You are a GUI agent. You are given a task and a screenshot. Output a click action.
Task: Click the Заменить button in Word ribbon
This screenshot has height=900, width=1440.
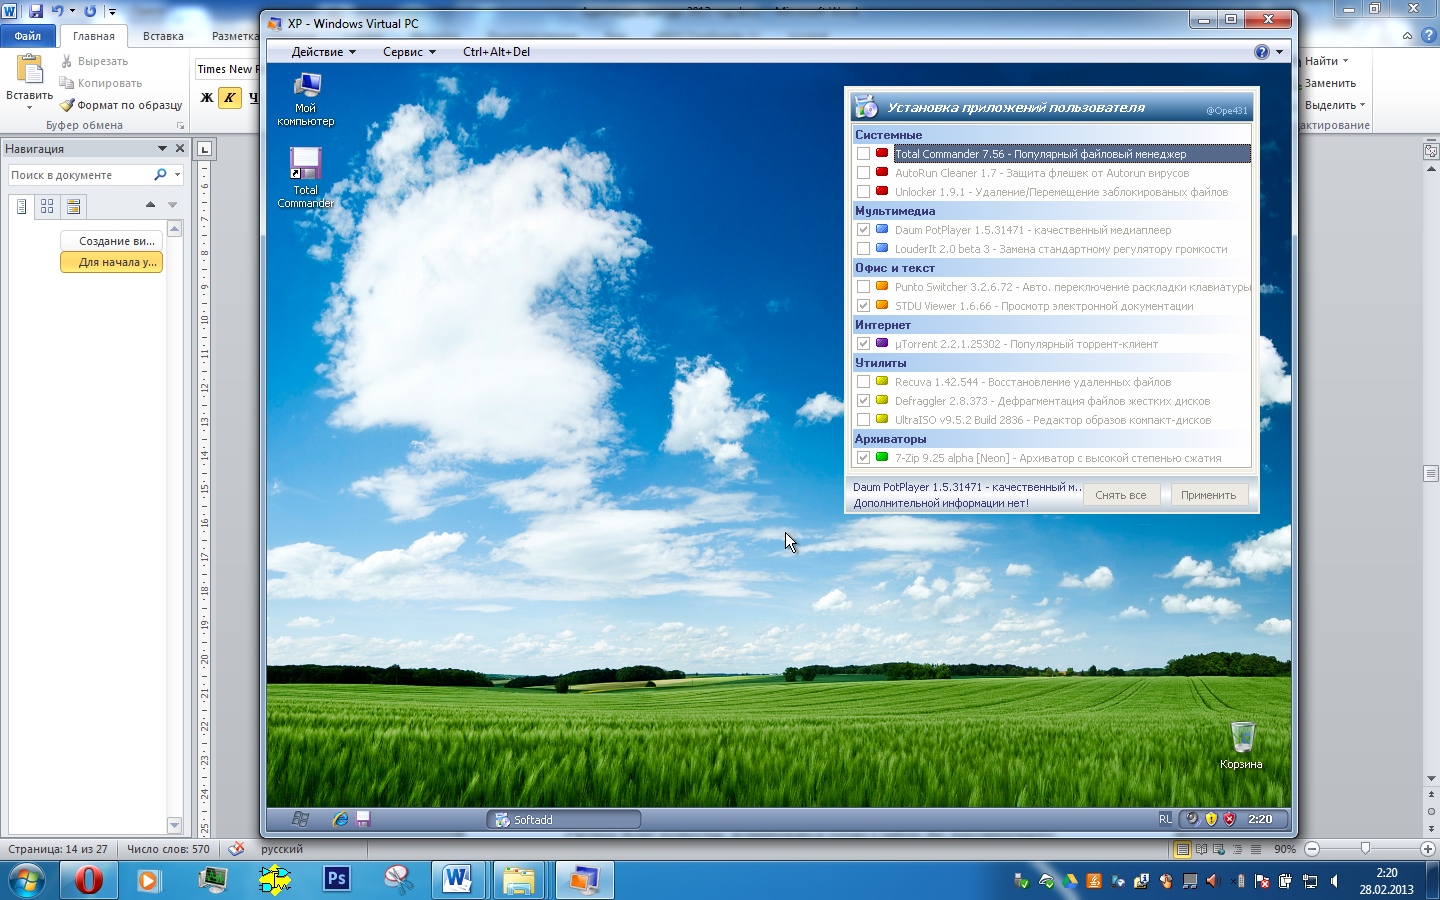click(1330, 83)
